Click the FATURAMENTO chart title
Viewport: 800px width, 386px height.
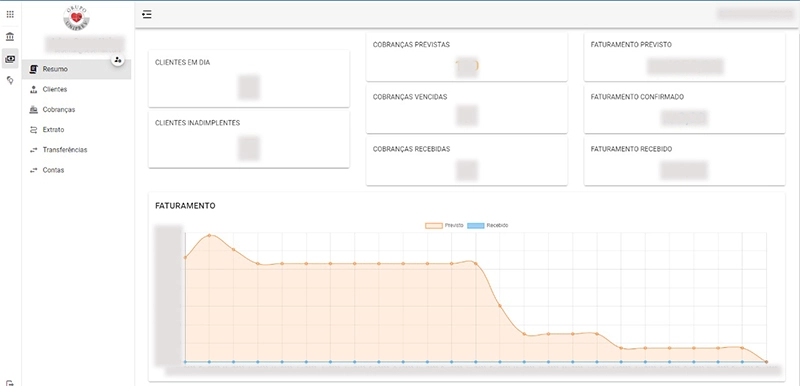tap(185, 206)
